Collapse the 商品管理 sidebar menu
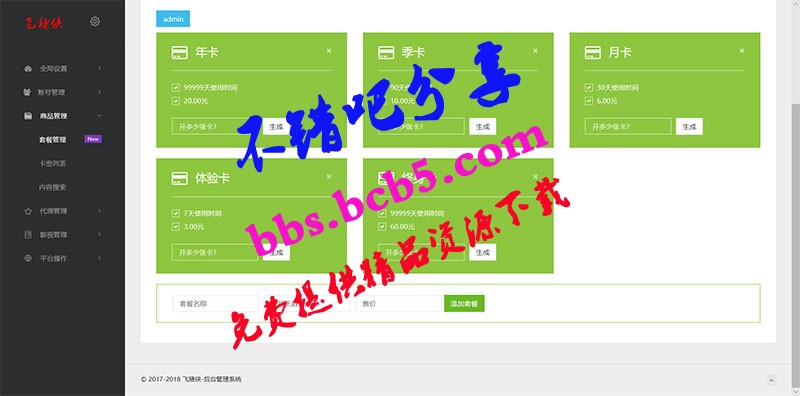The height and width of the screenshot is (396, 800). 63,116
